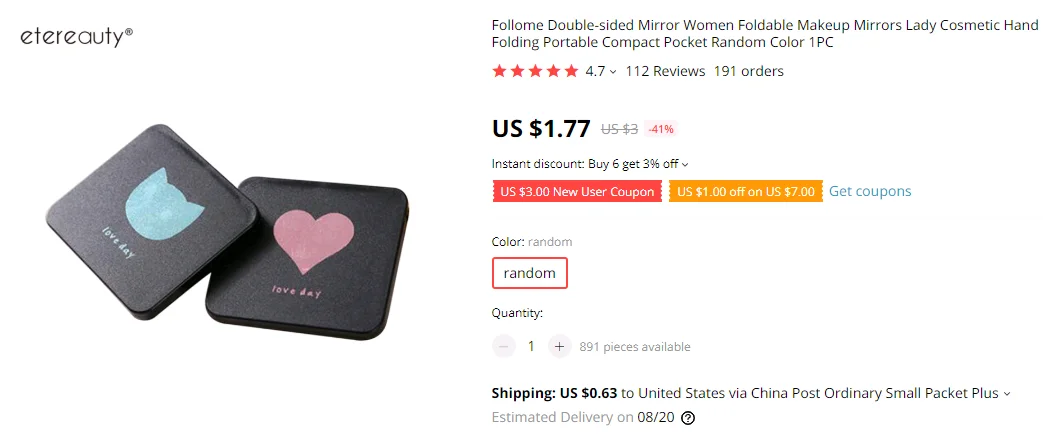The width and height of the screenshot is (1043, 434).
Task: Expand the Instant discount details chevron
Action: tap(685, 164)
